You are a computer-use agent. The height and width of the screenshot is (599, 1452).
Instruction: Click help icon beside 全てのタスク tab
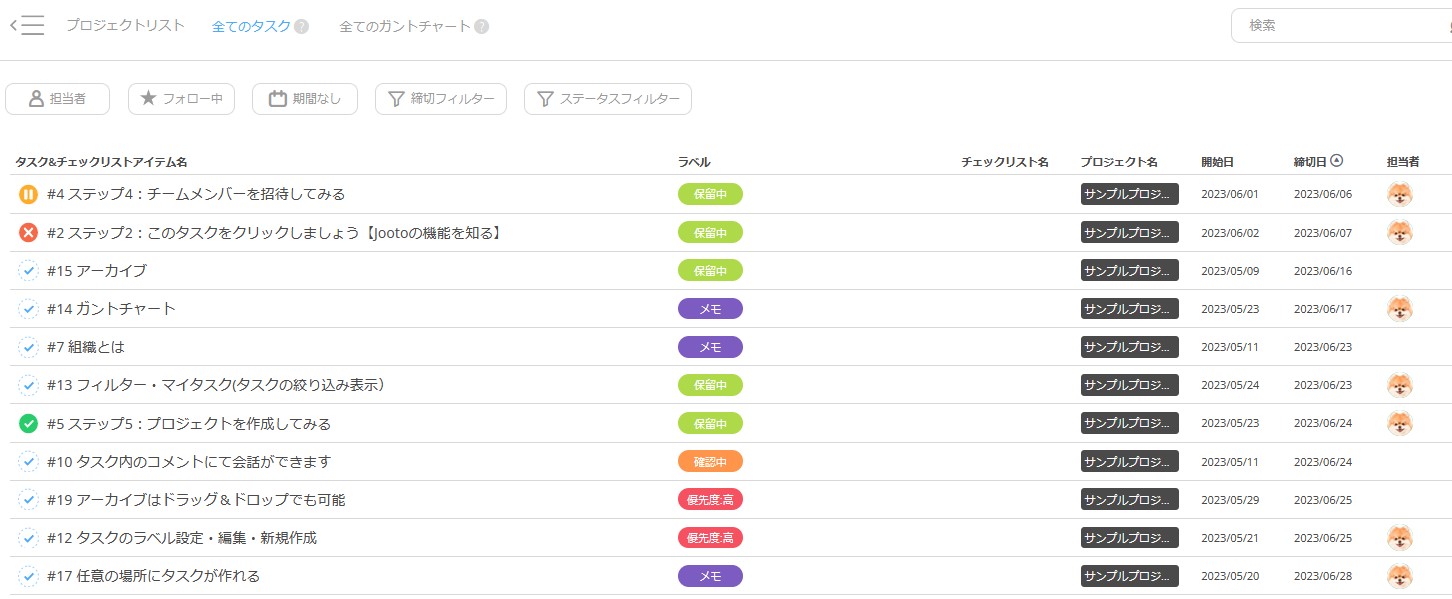(x=301, y=27)
